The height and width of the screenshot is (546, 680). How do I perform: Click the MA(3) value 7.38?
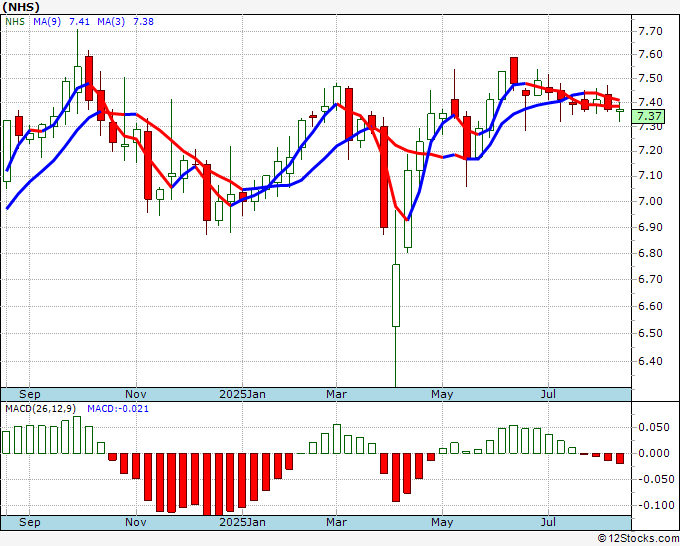pyautogui.click(x=143, y=22)
